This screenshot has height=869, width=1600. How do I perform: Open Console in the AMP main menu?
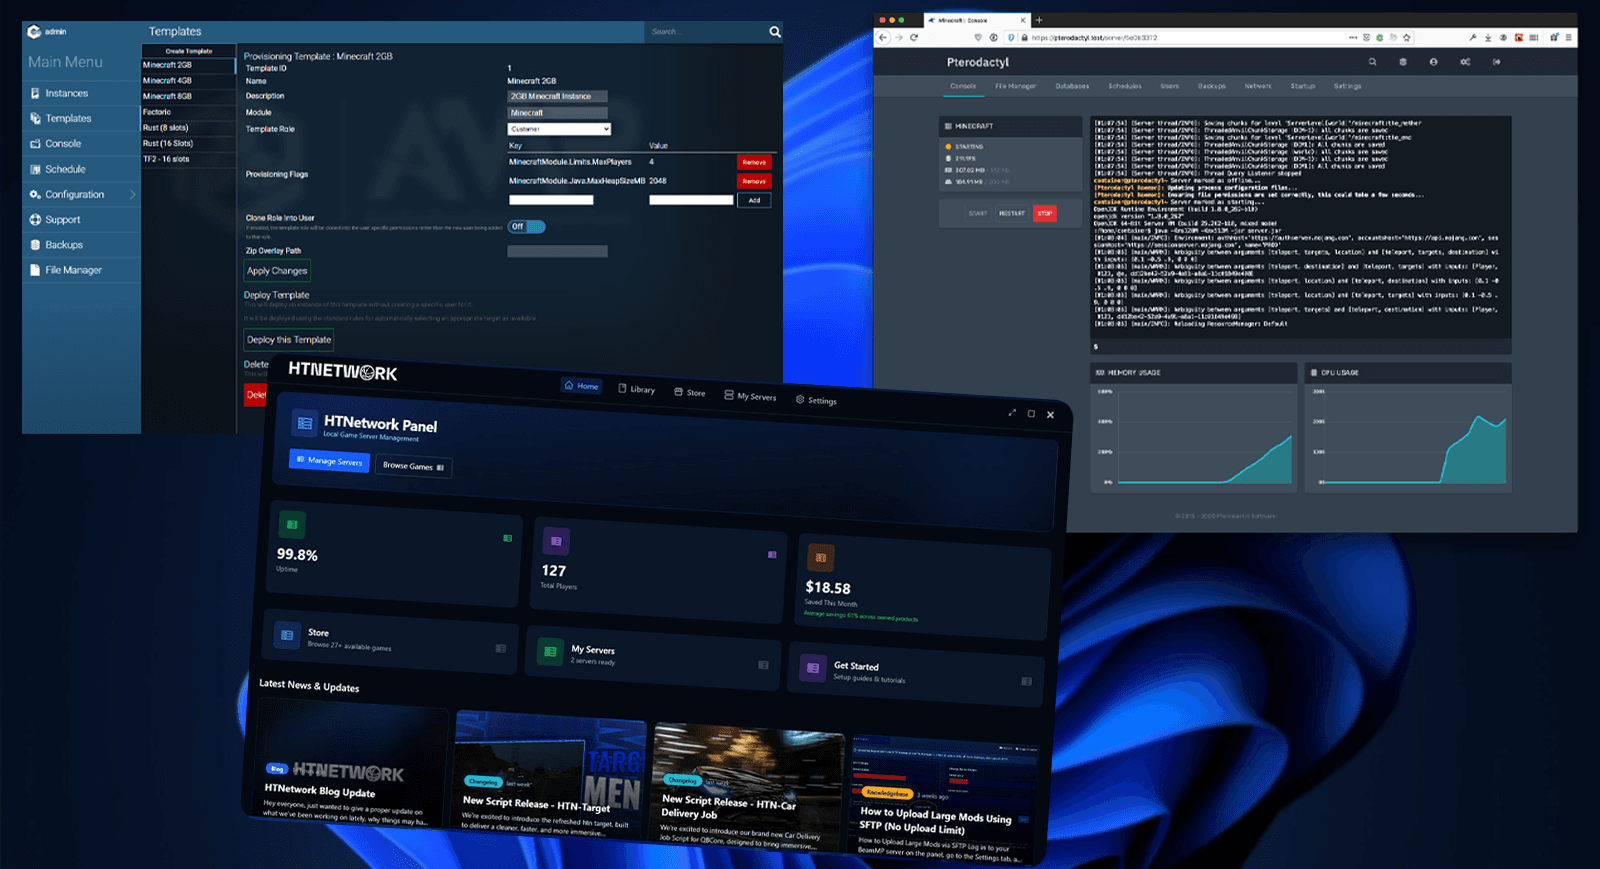(x=80, y=144)
